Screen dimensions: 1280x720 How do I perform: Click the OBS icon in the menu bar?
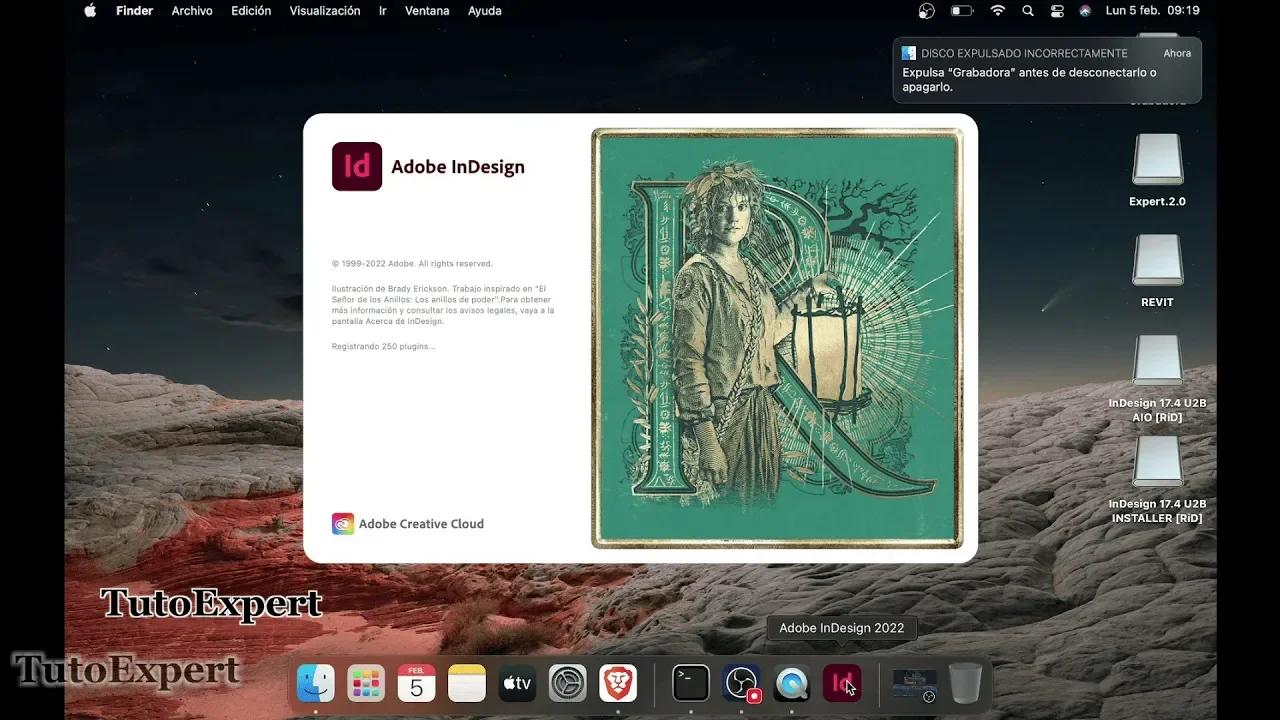925,11
